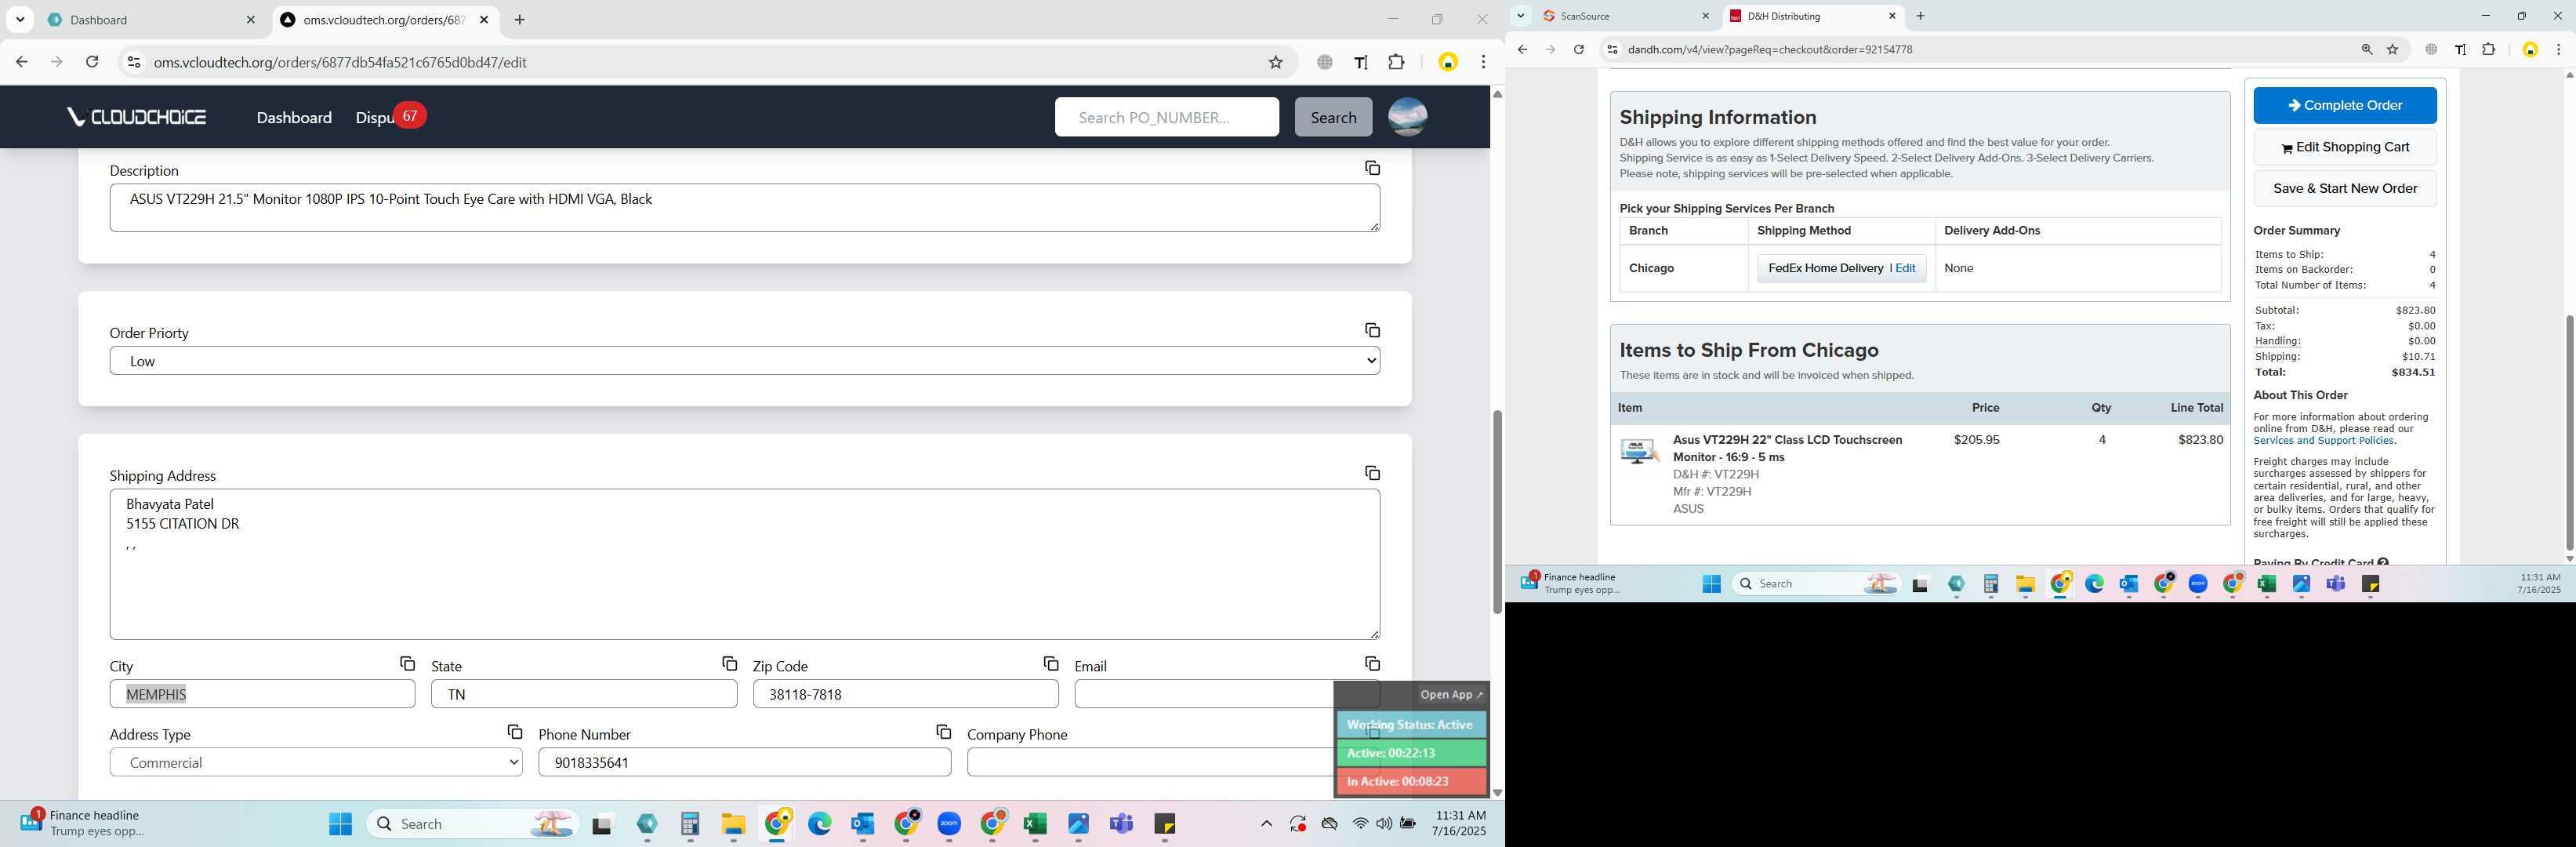Click the Asus VT229H monitor product thumbnail
Viewport: 2576px width, 847px height.
point(1639,452)
